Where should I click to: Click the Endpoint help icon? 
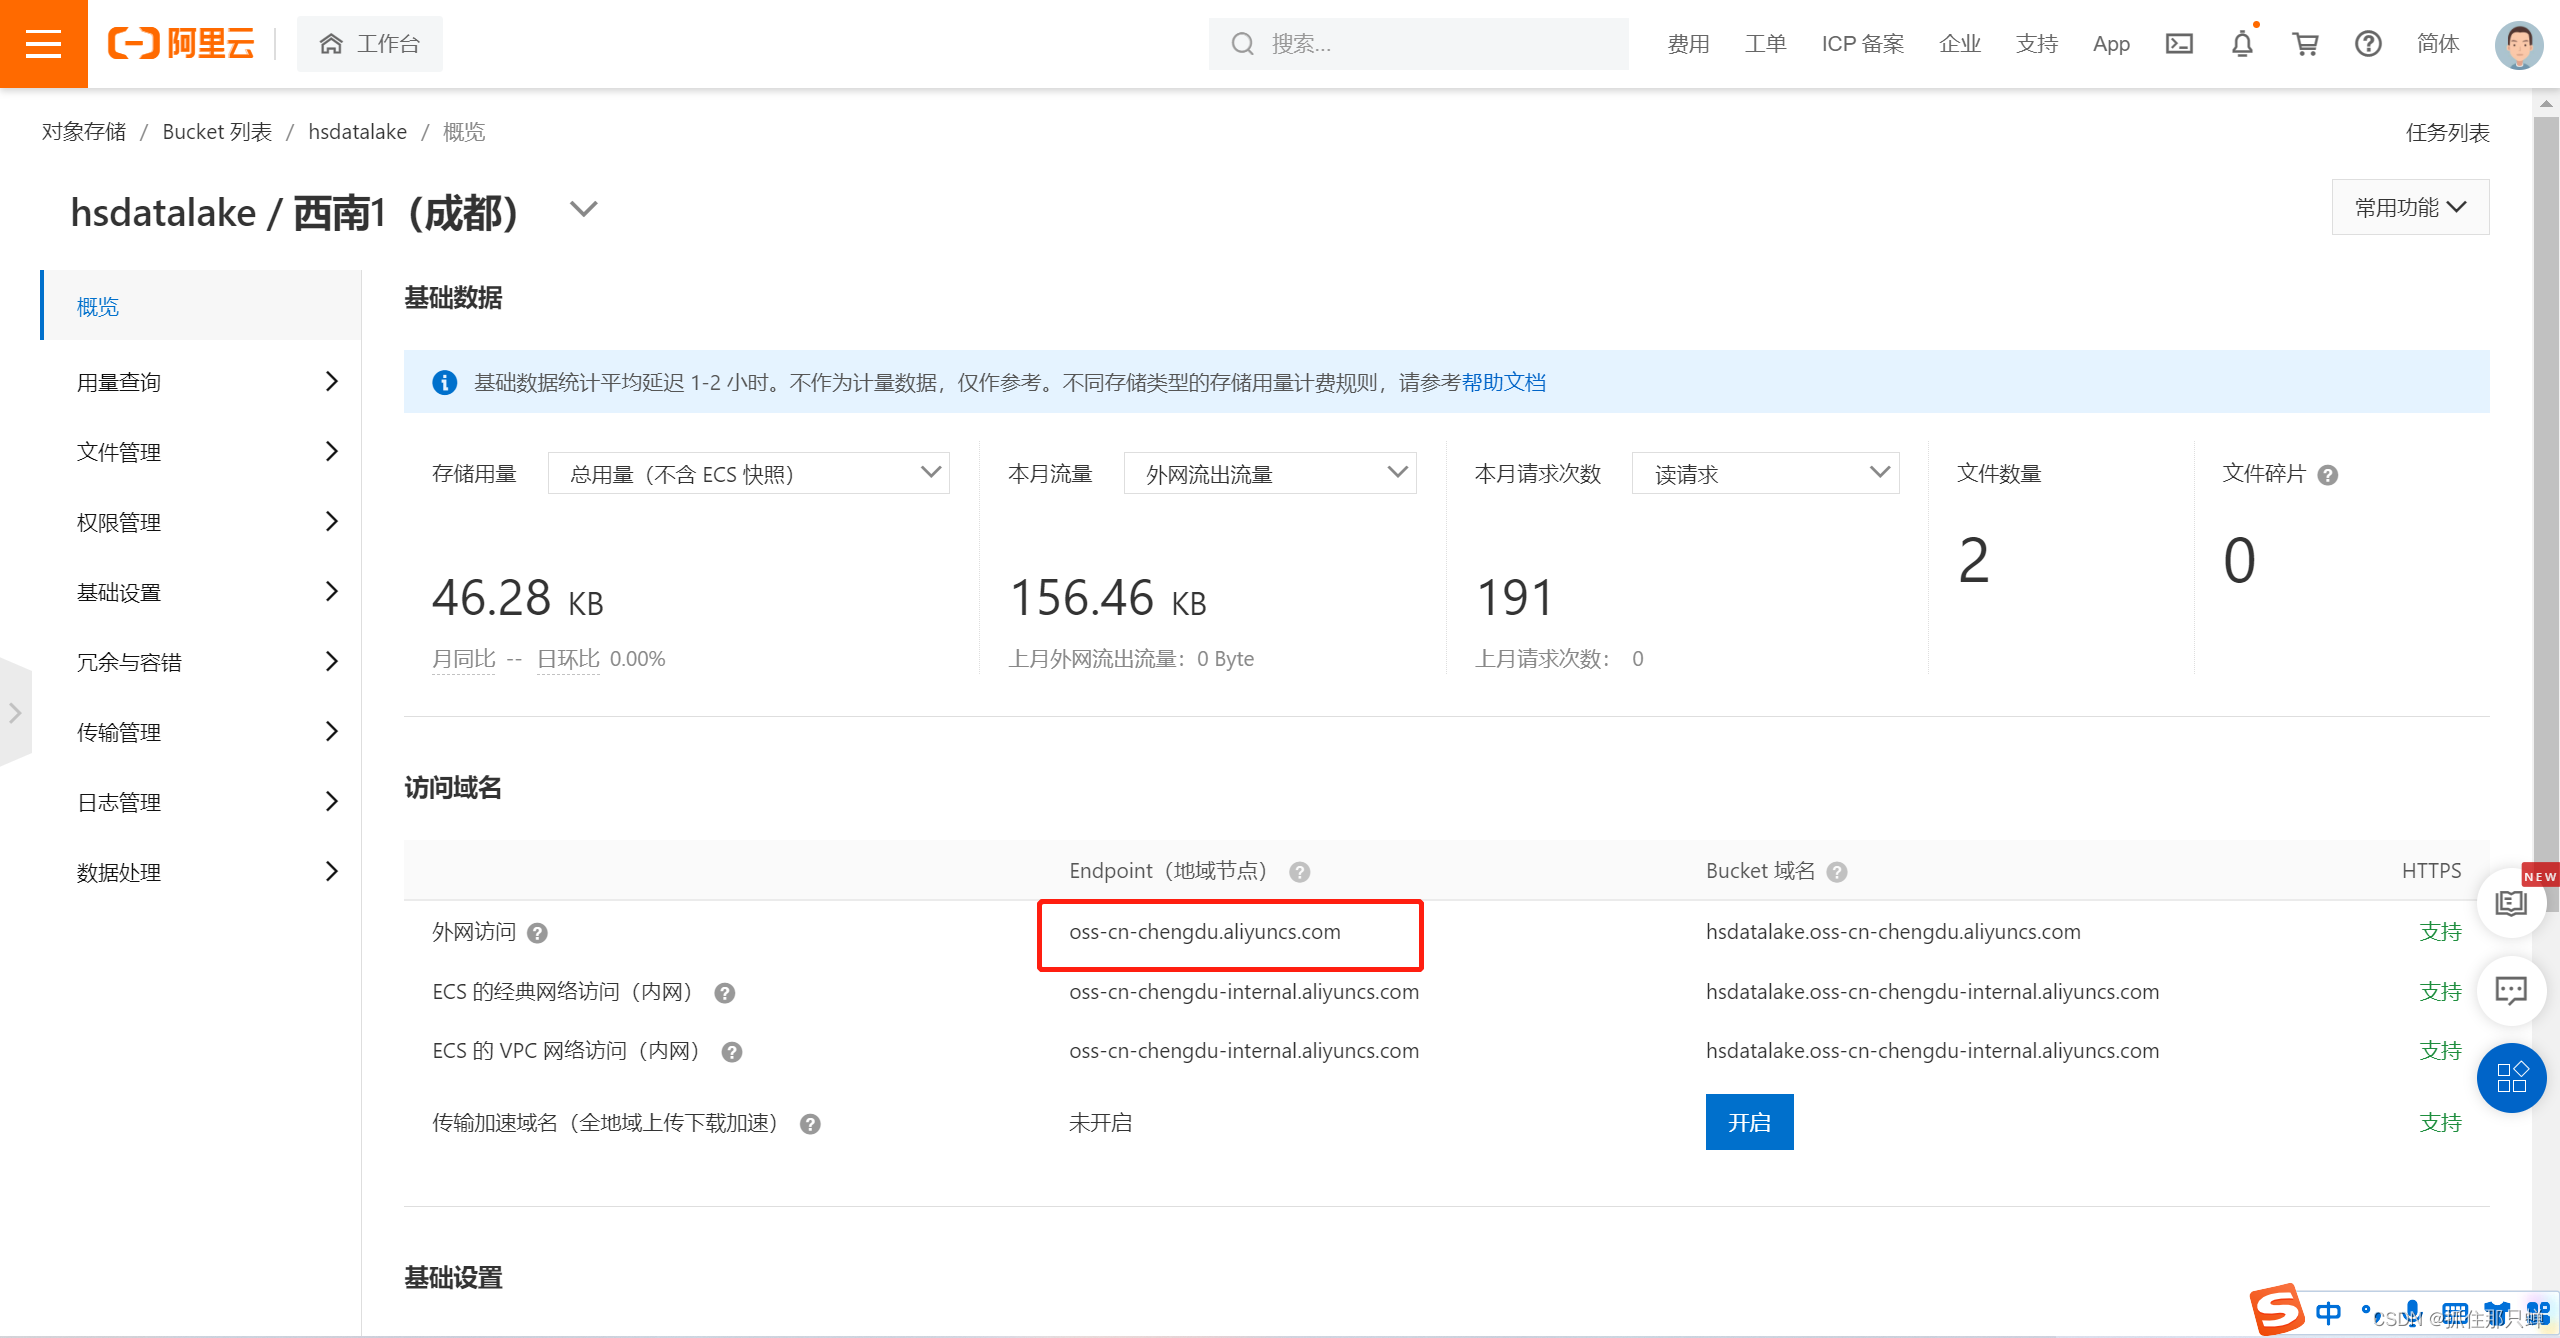pyautogui.click(x=1299, y=872)
